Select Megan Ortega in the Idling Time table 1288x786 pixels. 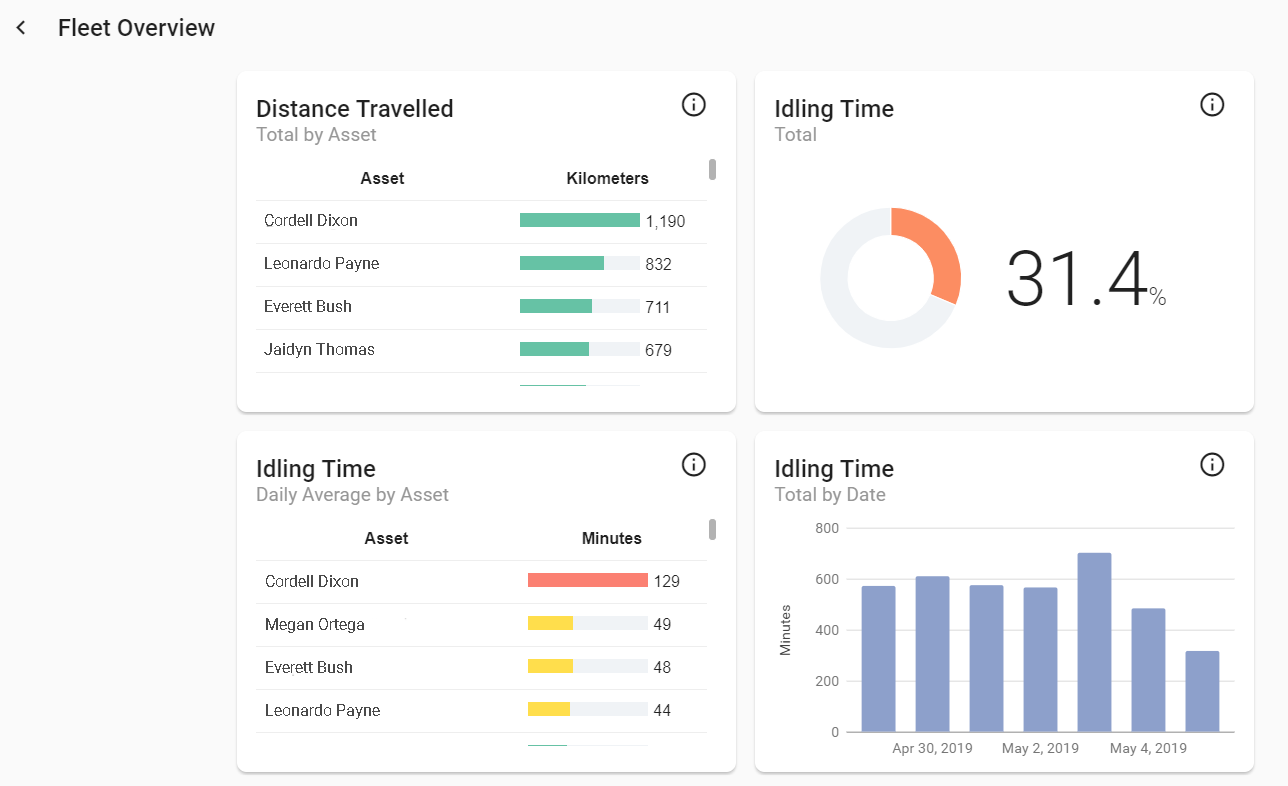point(314,624)
